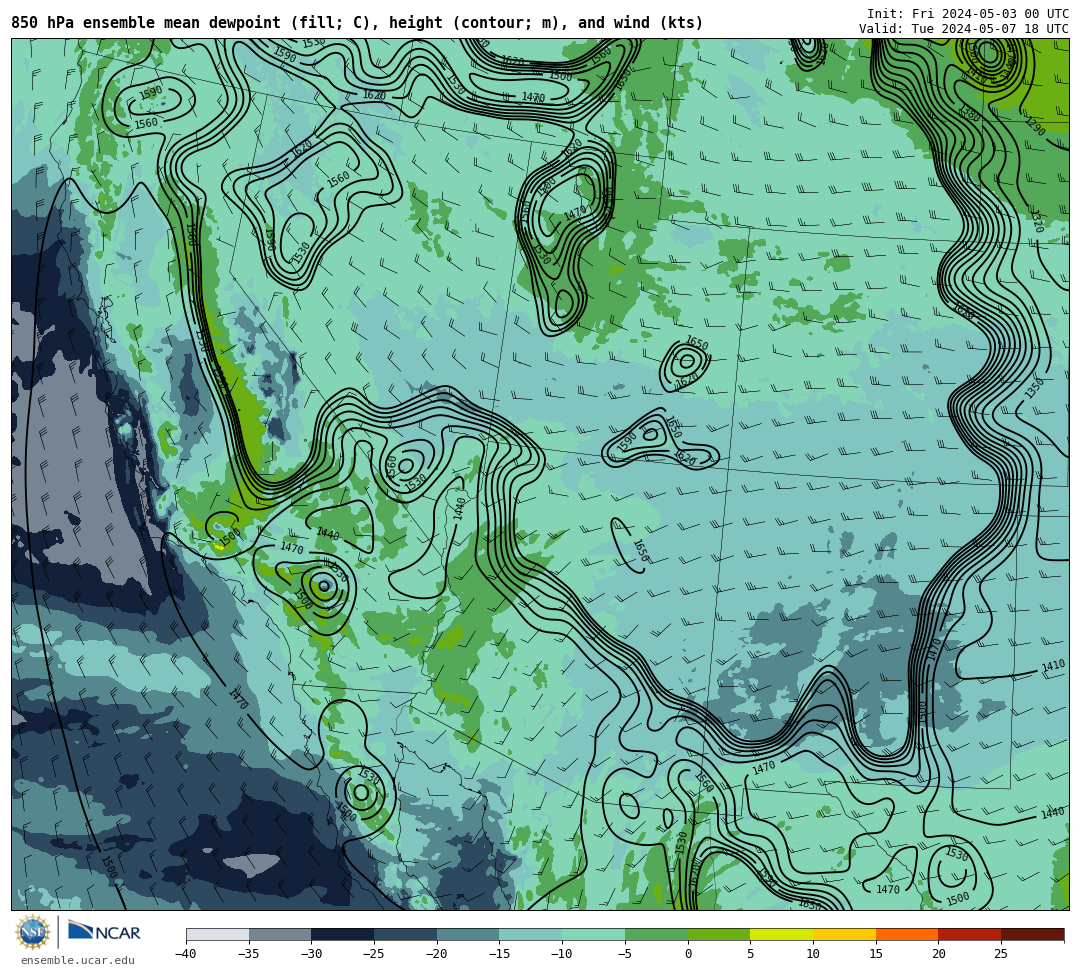Click the colorbar tick label 25
Image resolution: width=1080 pixels, height=973 pixels.
(x=1001, y=954)
